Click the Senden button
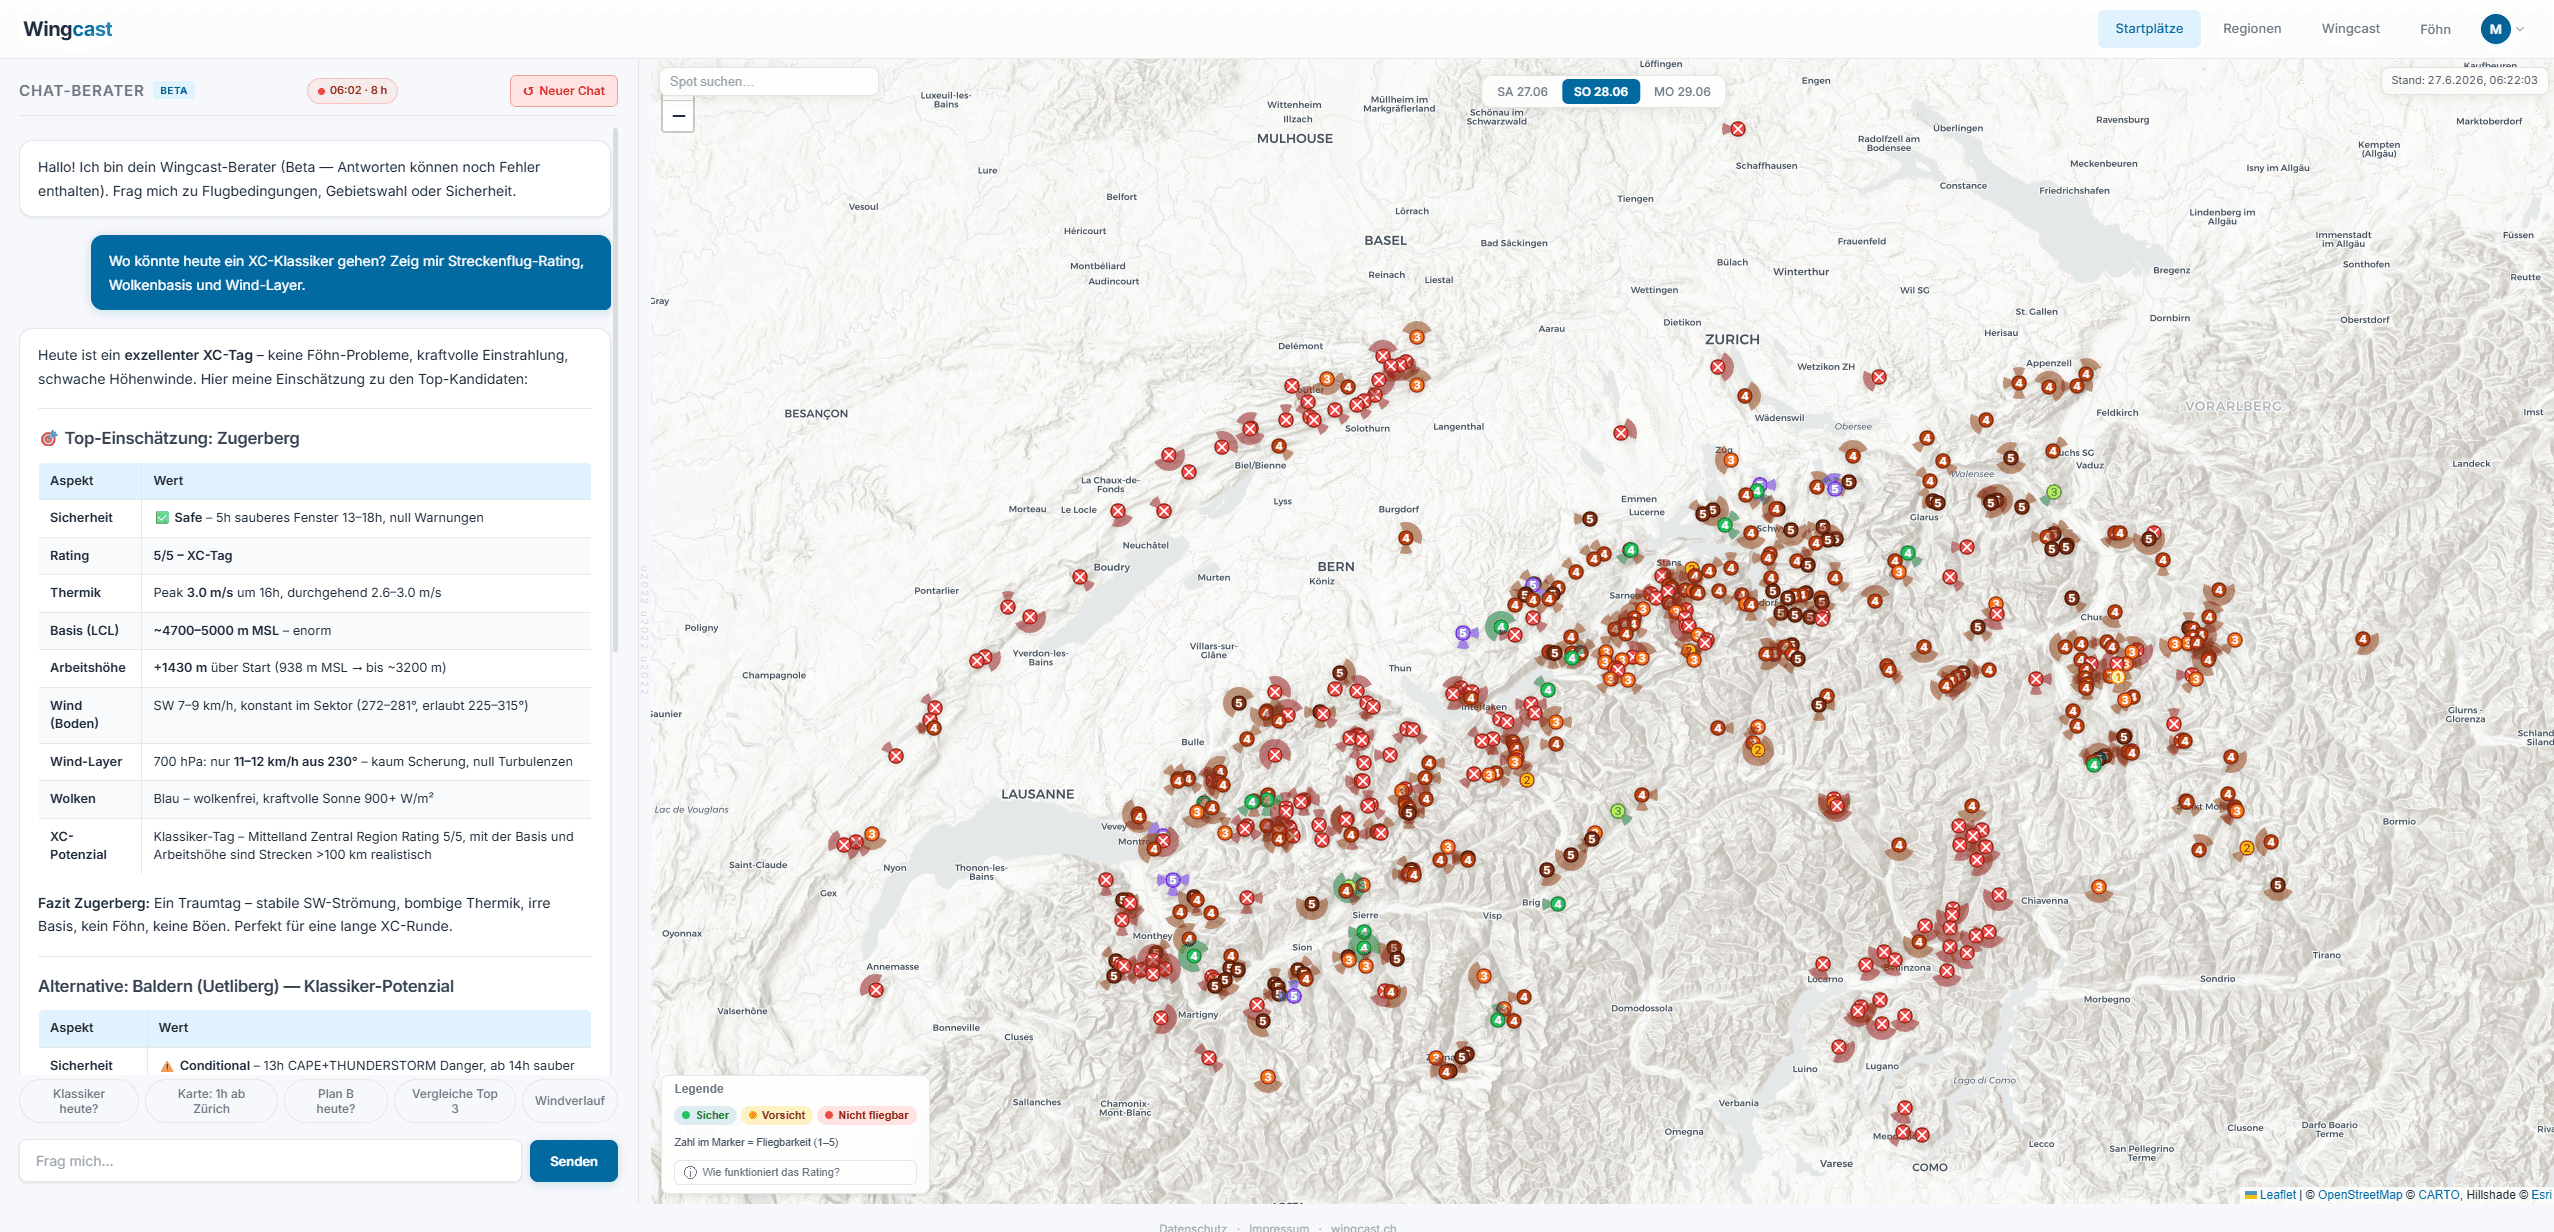The image size is (2554, 1232). tap(574, 1161)
